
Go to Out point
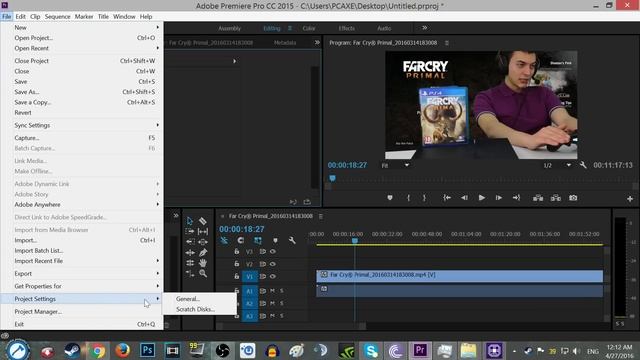(x=516, y=198)
